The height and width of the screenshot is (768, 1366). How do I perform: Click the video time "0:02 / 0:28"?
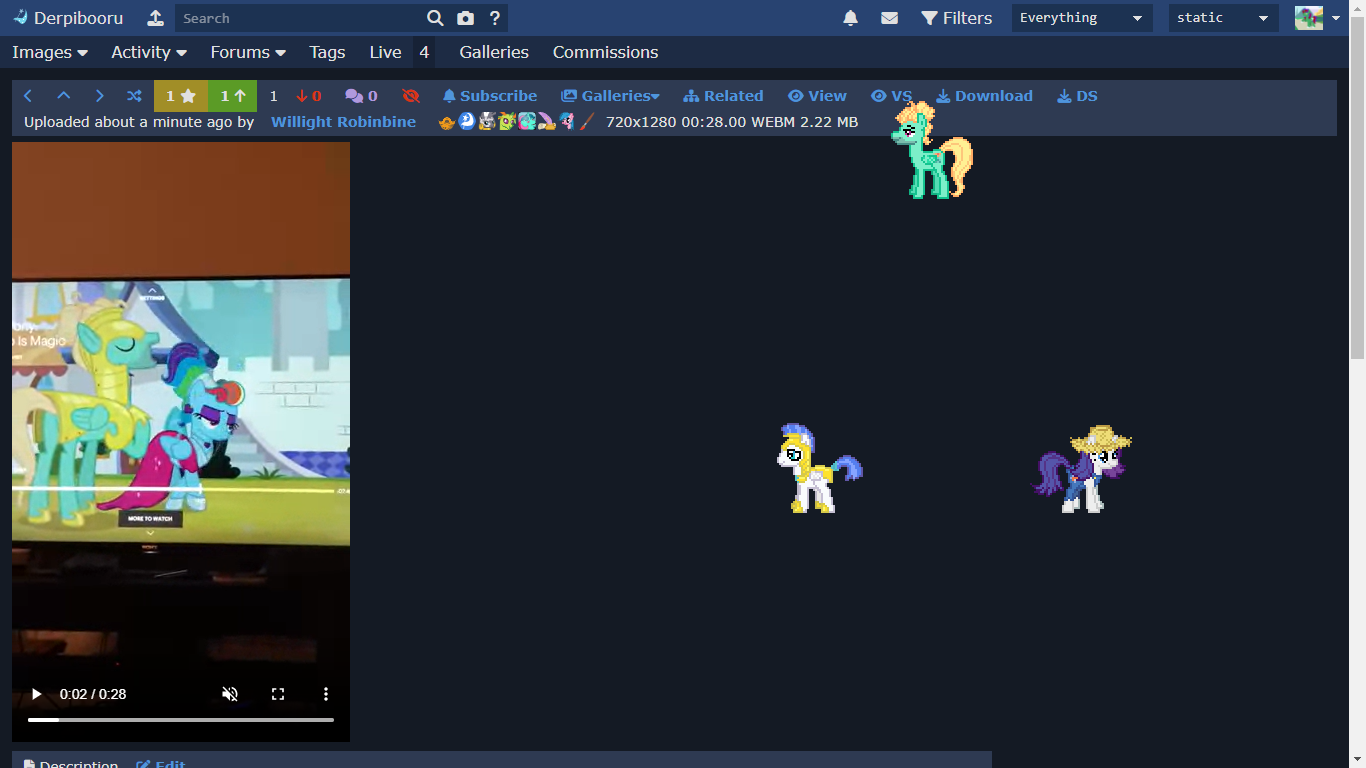point(93,694)
